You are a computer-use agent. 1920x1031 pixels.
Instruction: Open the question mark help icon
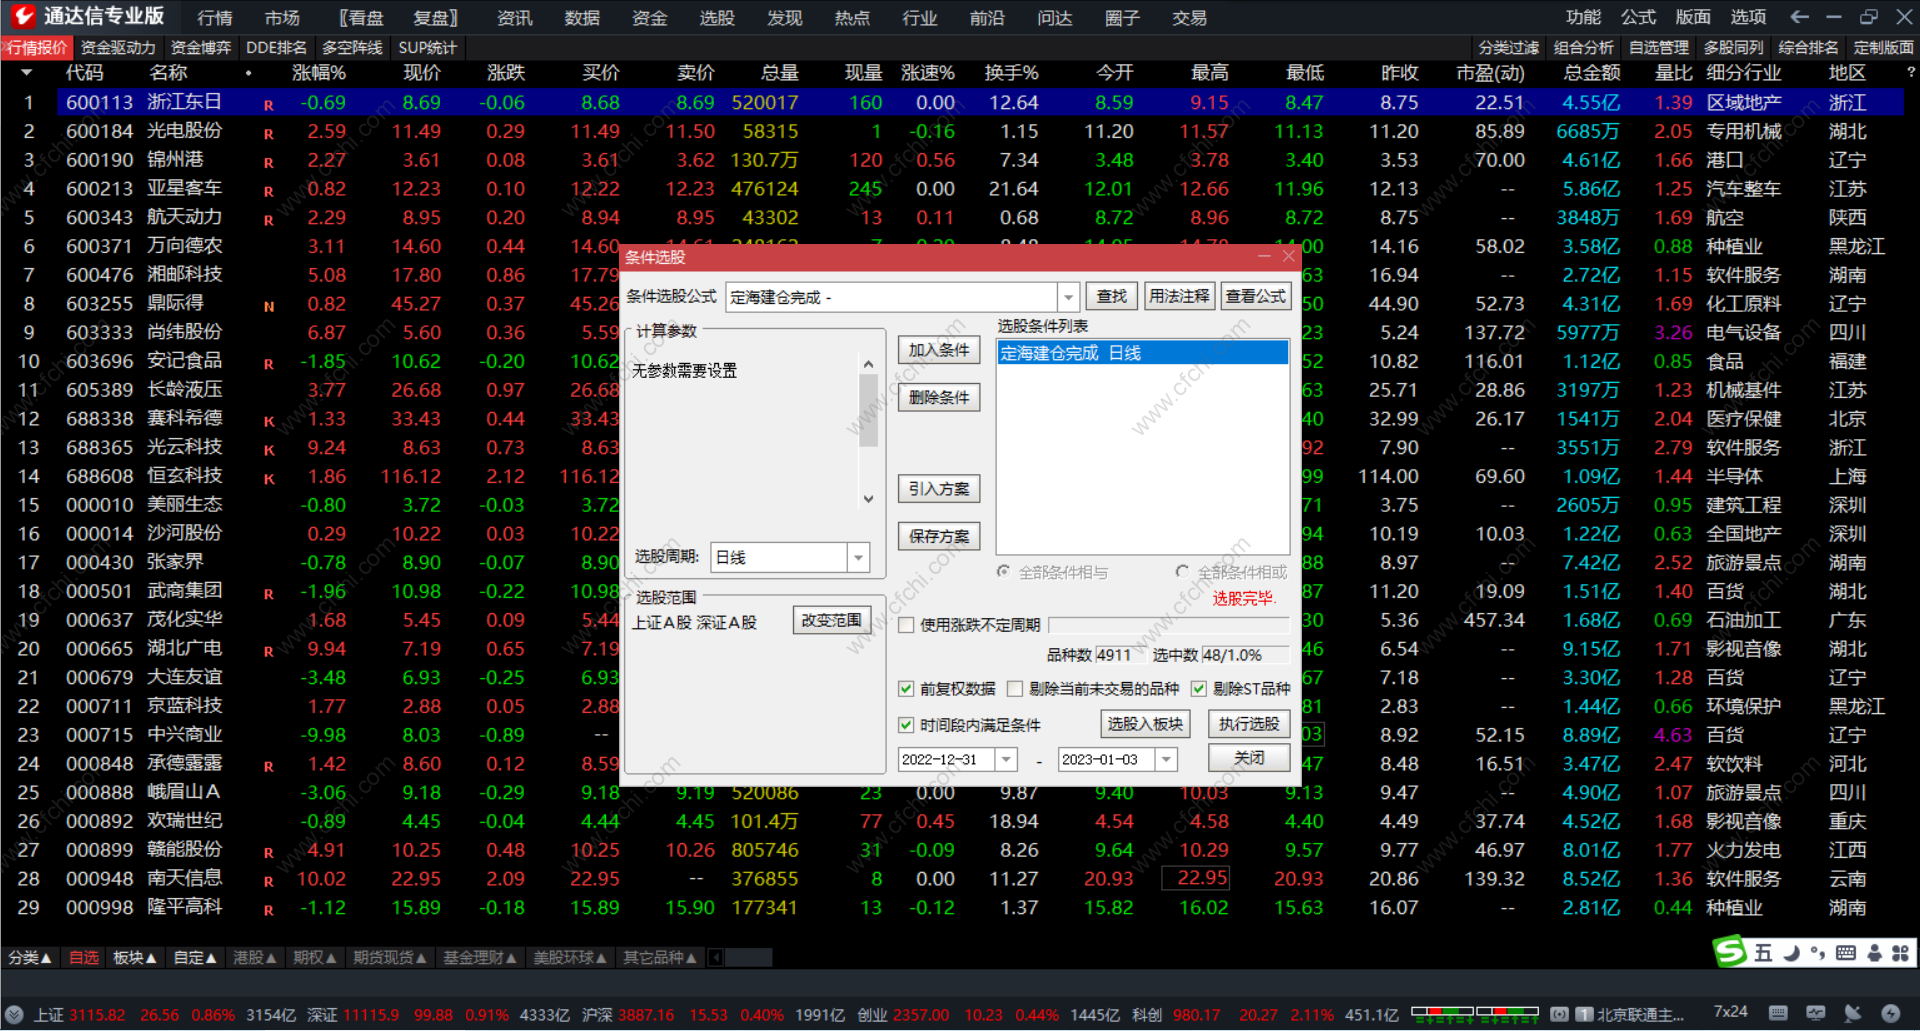pos(1911,72)
